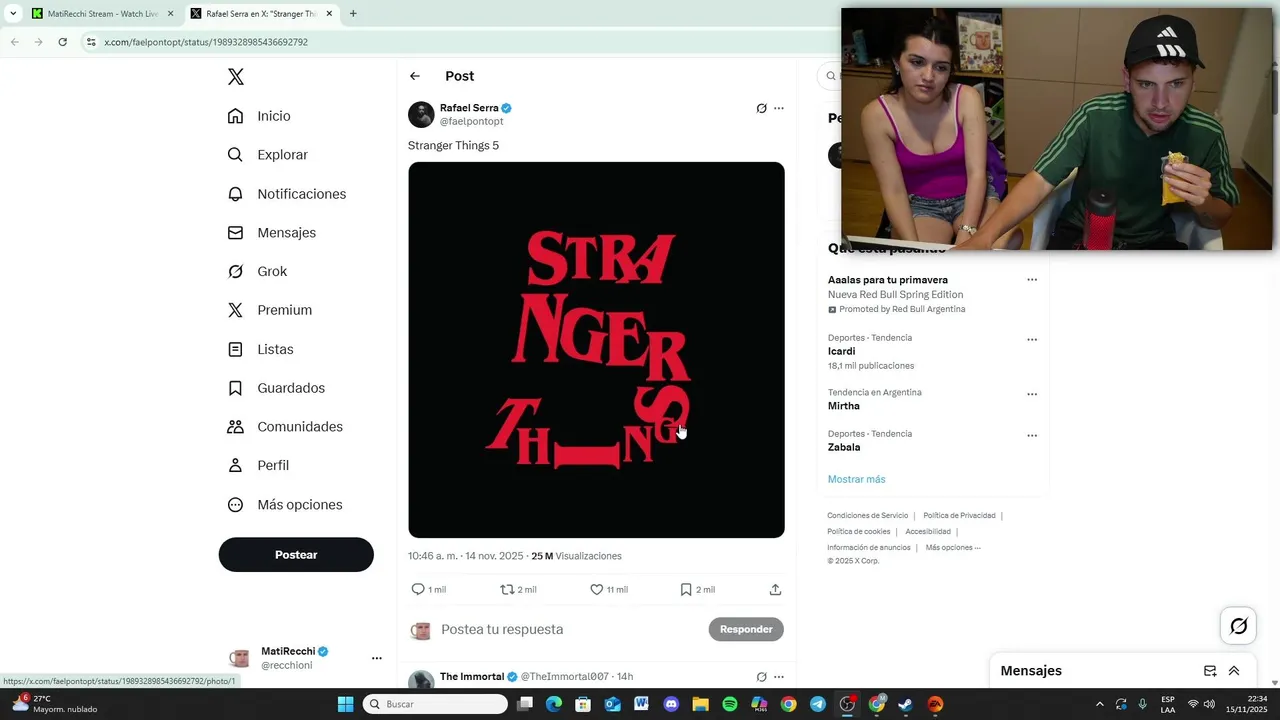The width and height of the screenshot is (1280, 720).
Task: Open options for Mirtha trend
Action: pyautogui.click(x=1032, y=394)
